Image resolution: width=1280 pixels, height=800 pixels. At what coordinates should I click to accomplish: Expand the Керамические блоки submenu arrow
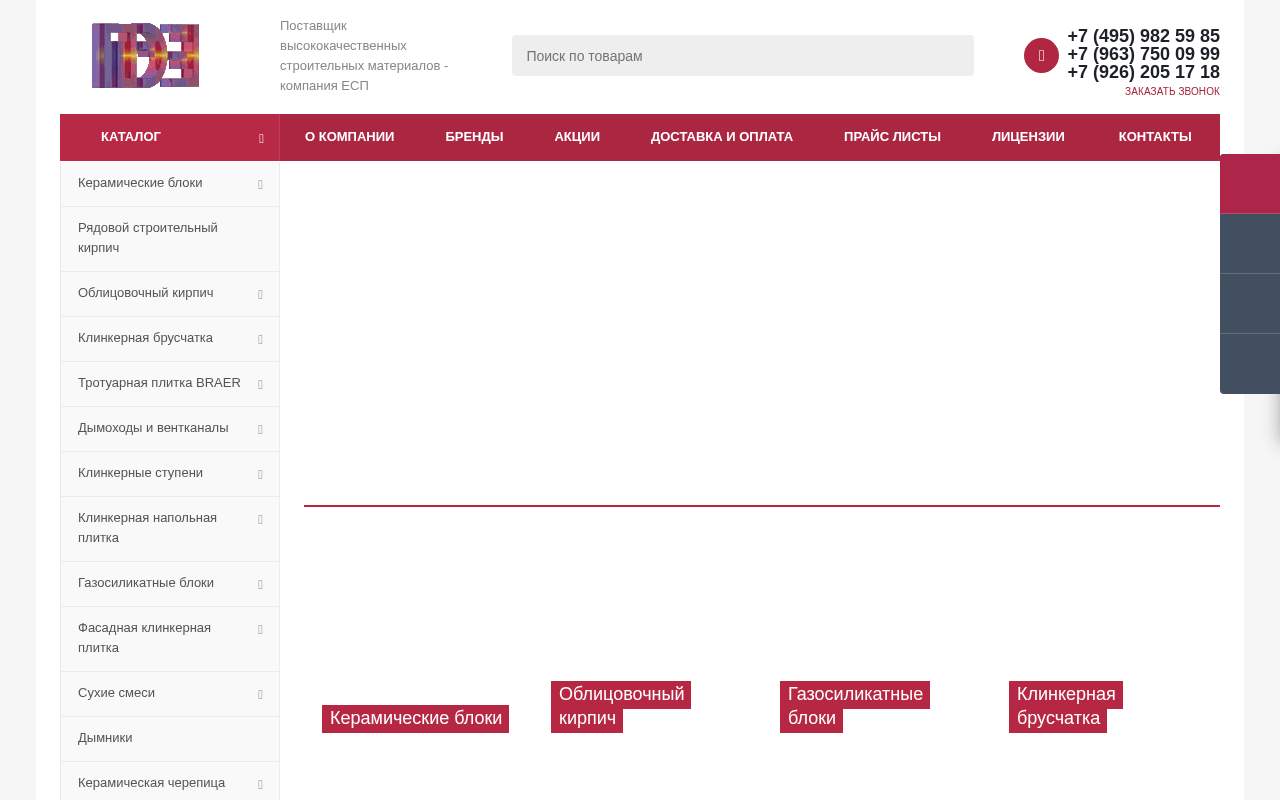[260, 184]
